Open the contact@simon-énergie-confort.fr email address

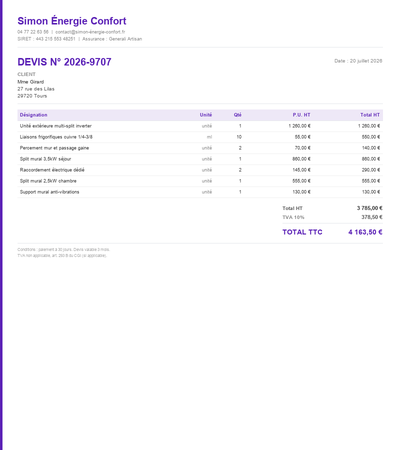coord(90,32)
